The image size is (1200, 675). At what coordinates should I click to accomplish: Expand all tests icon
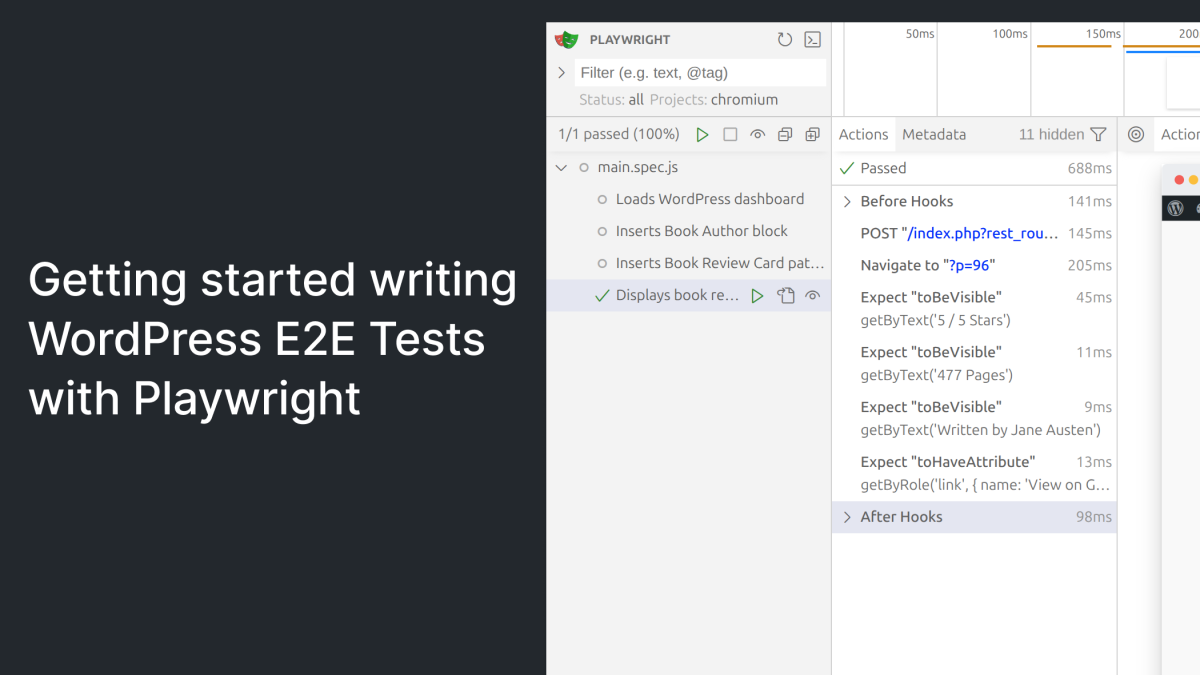coord(812,134)
